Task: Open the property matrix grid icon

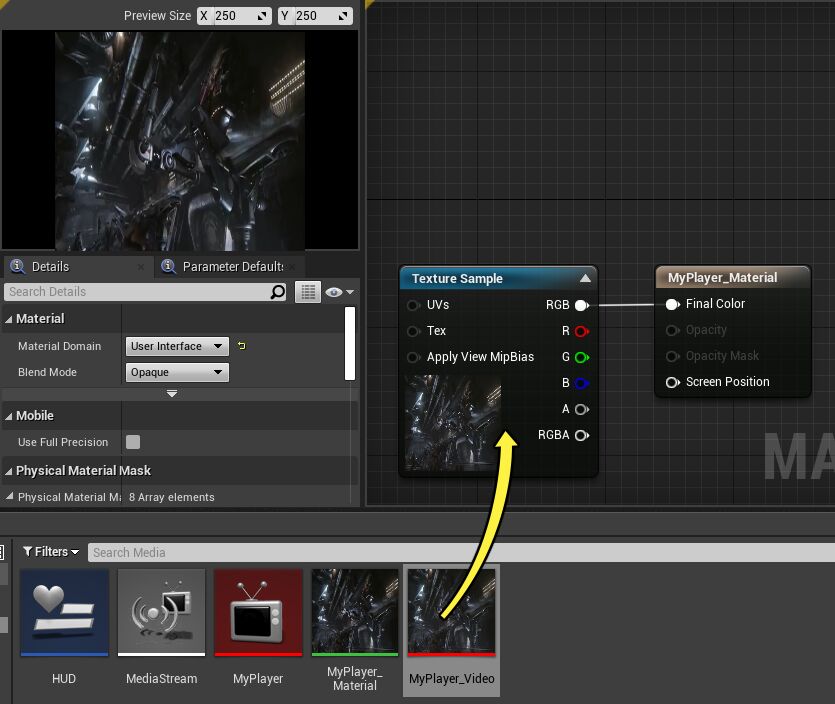Action: coord(308,292)
